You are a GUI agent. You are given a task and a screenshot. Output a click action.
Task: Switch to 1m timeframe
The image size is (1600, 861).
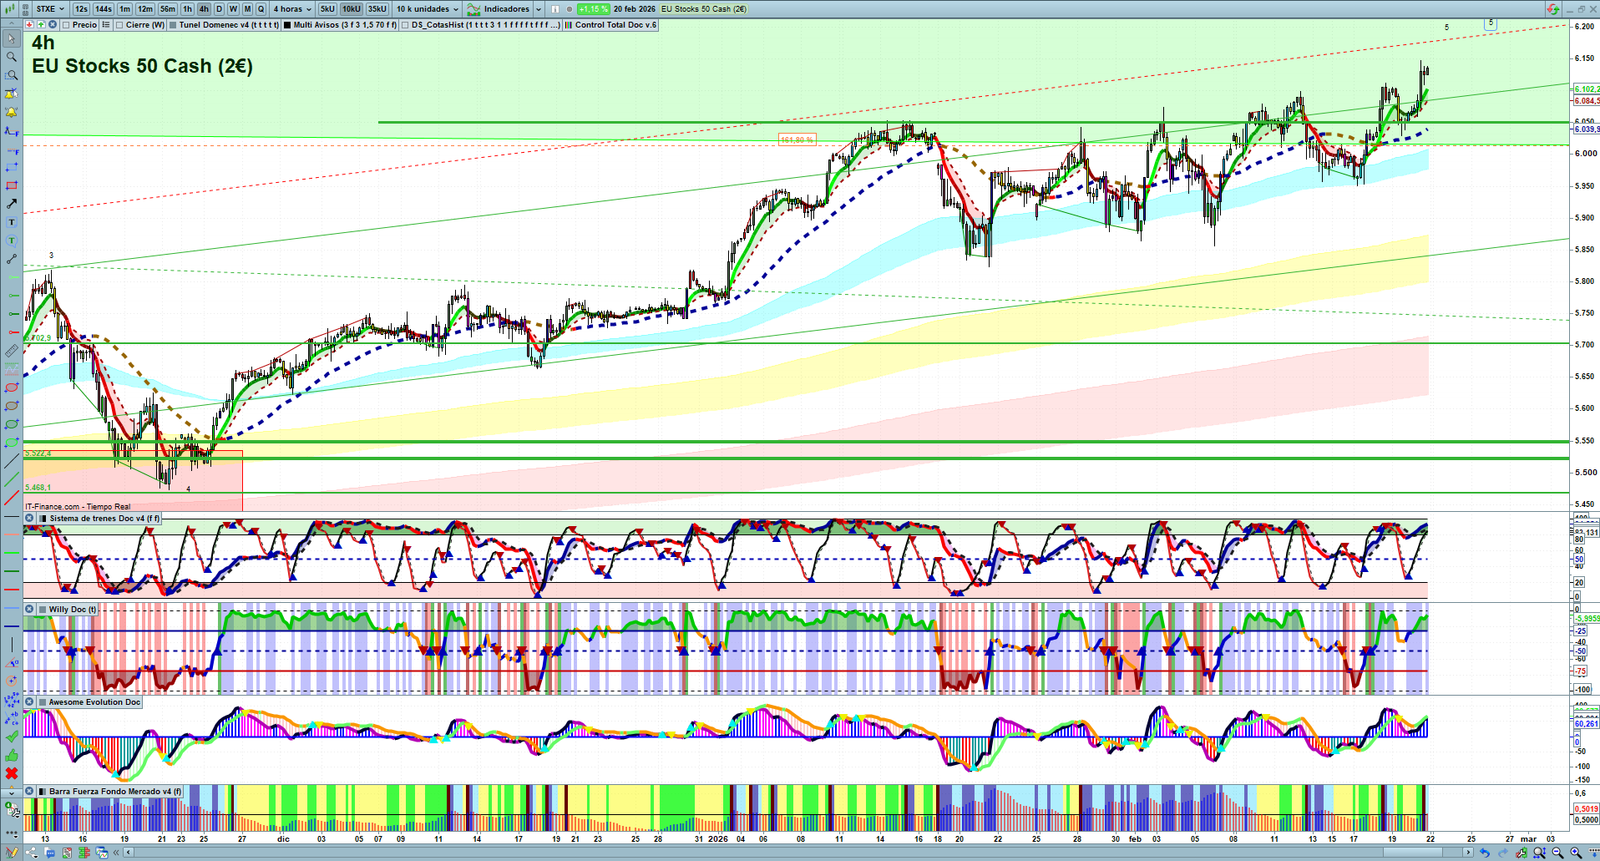[x=125, y=9]
